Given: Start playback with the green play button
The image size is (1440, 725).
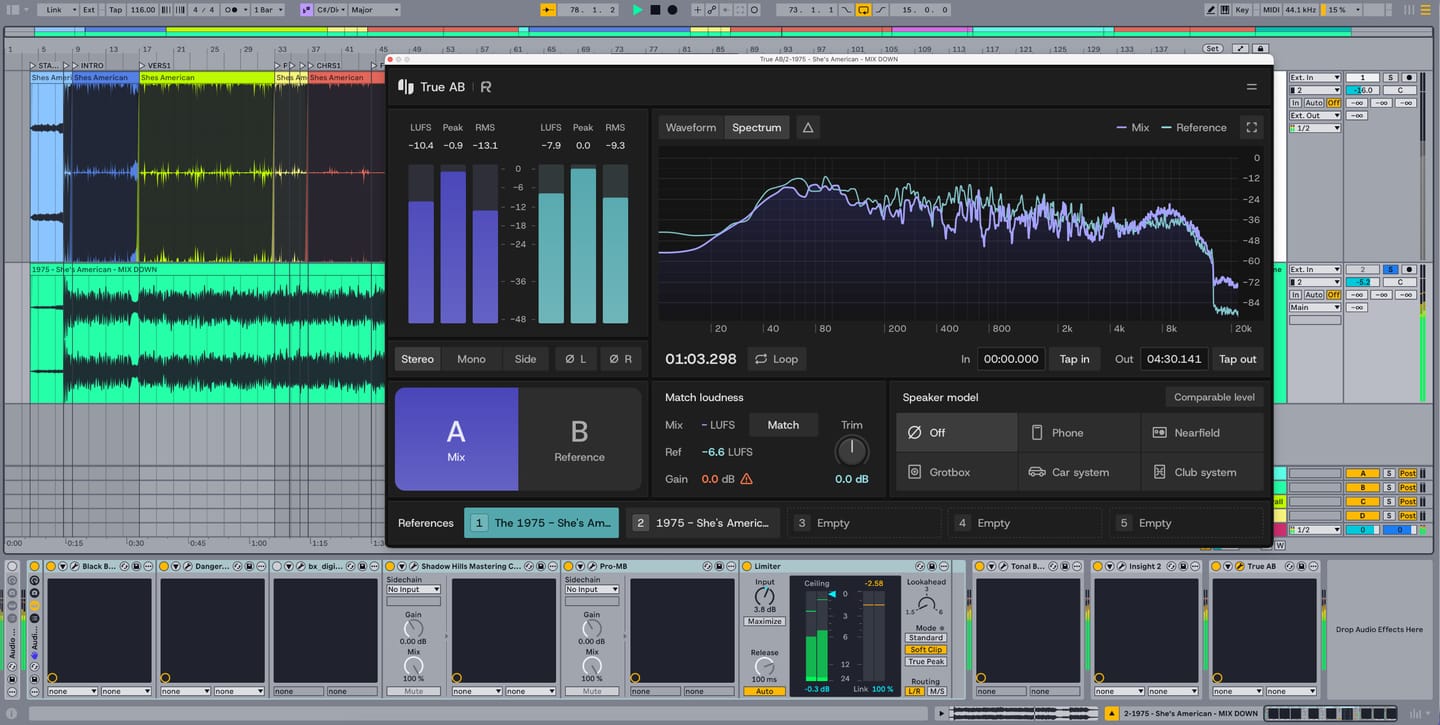Looking at the screenshot, I should 637,10.
